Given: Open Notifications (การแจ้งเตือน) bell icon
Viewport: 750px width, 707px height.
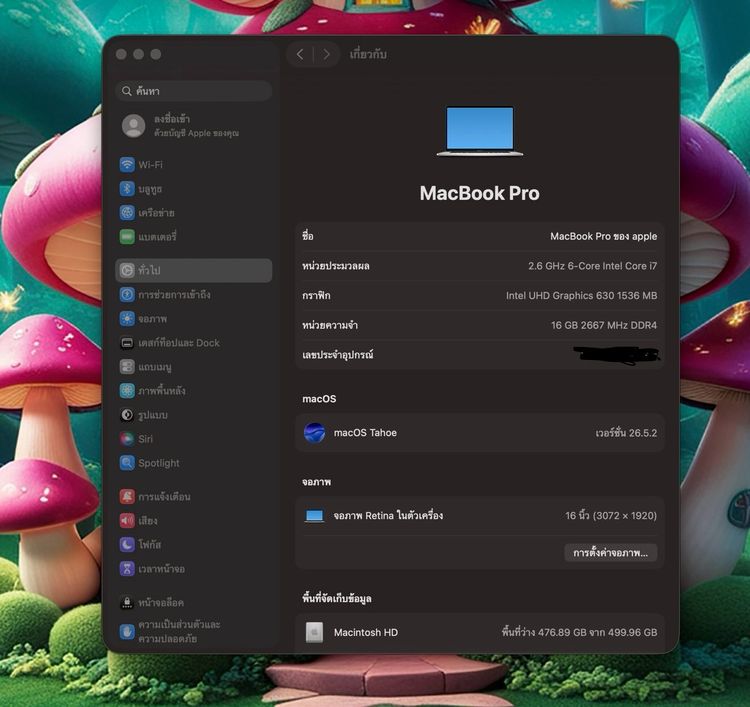Looking at the screenshot, I should point(127,497).
